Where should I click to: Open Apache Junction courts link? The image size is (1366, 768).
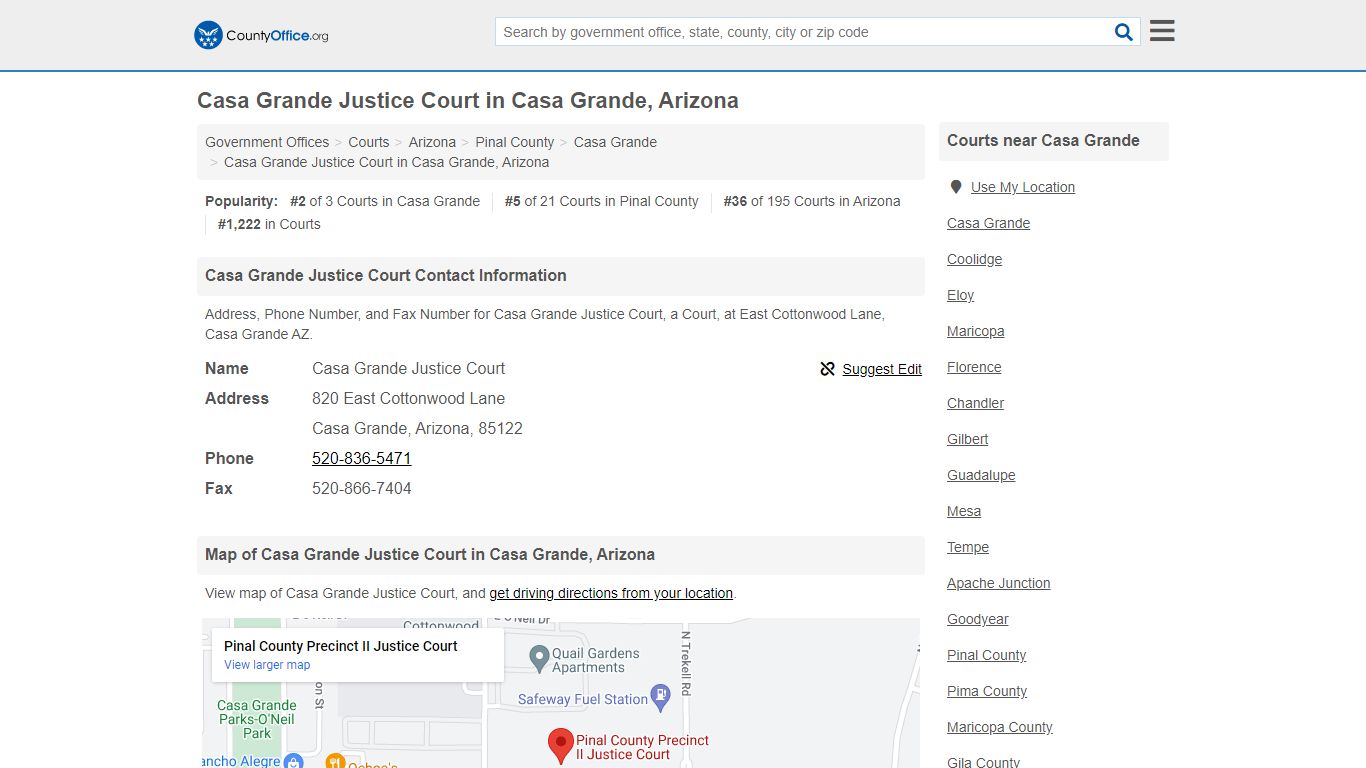pos(998,583)
